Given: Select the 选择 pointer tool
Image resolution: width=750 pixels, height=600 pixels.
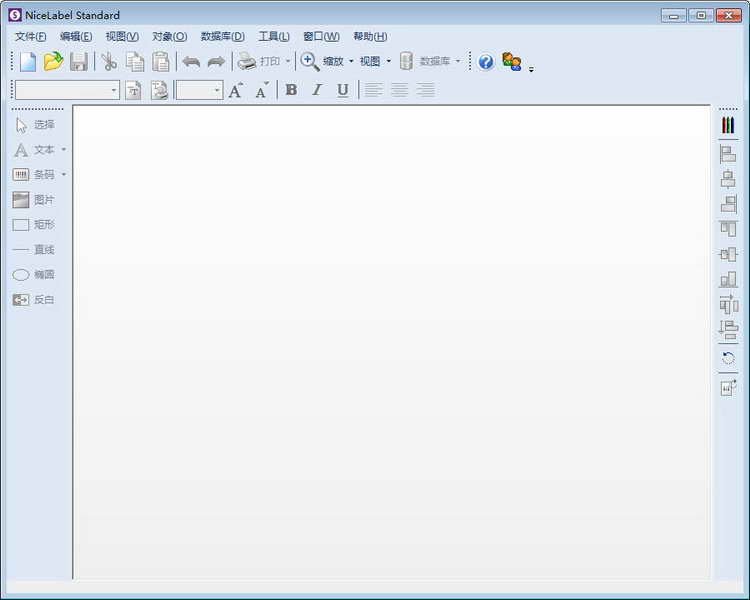Looking at the screenshot, I should 35,125.
